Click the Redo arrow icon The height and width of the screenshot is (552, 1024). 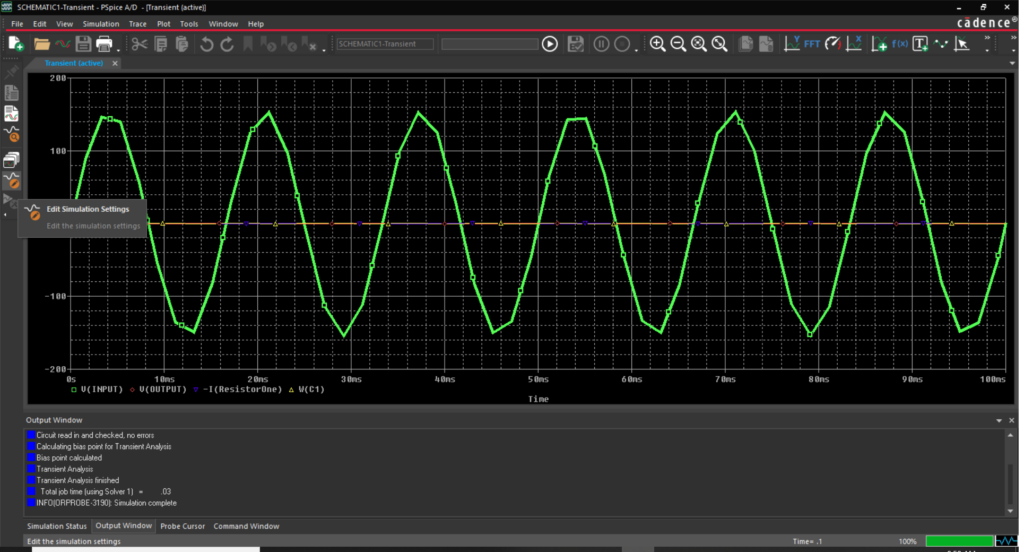pos(227,44)
